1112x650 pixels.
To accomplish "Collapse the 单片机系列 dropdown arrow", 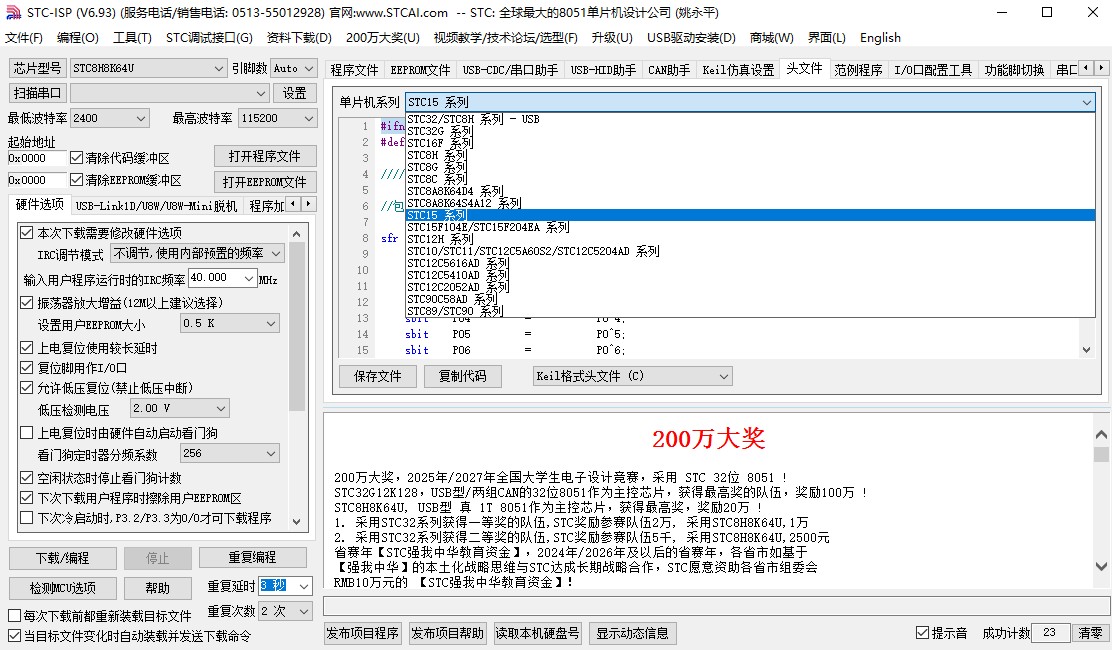I will [x=1086, y=102].
